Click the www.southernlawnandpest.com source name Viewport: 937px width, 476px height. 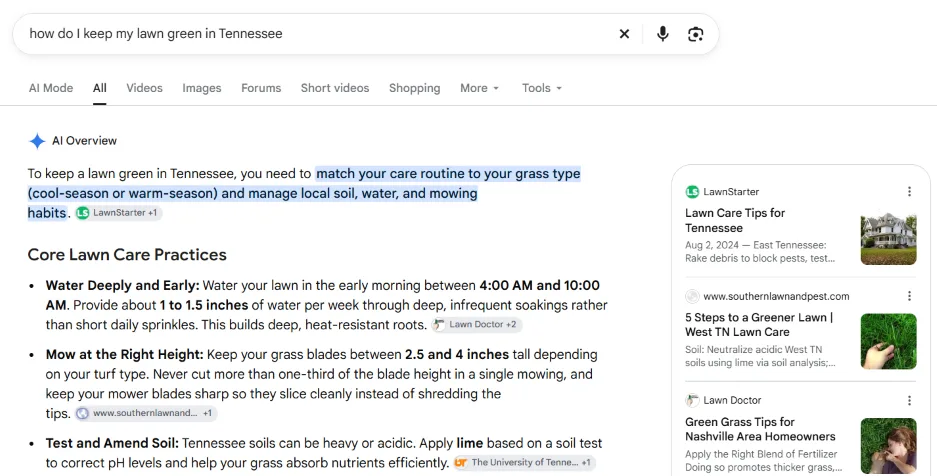(776, 296)
